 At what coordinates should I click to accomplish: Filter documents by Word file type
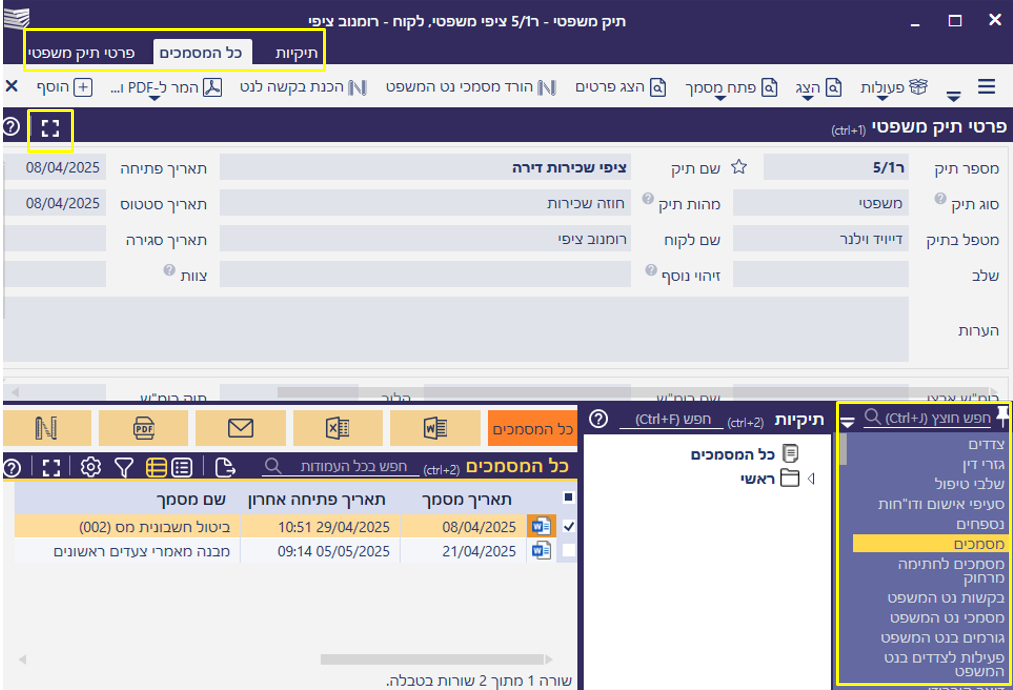tap(435, 428)
